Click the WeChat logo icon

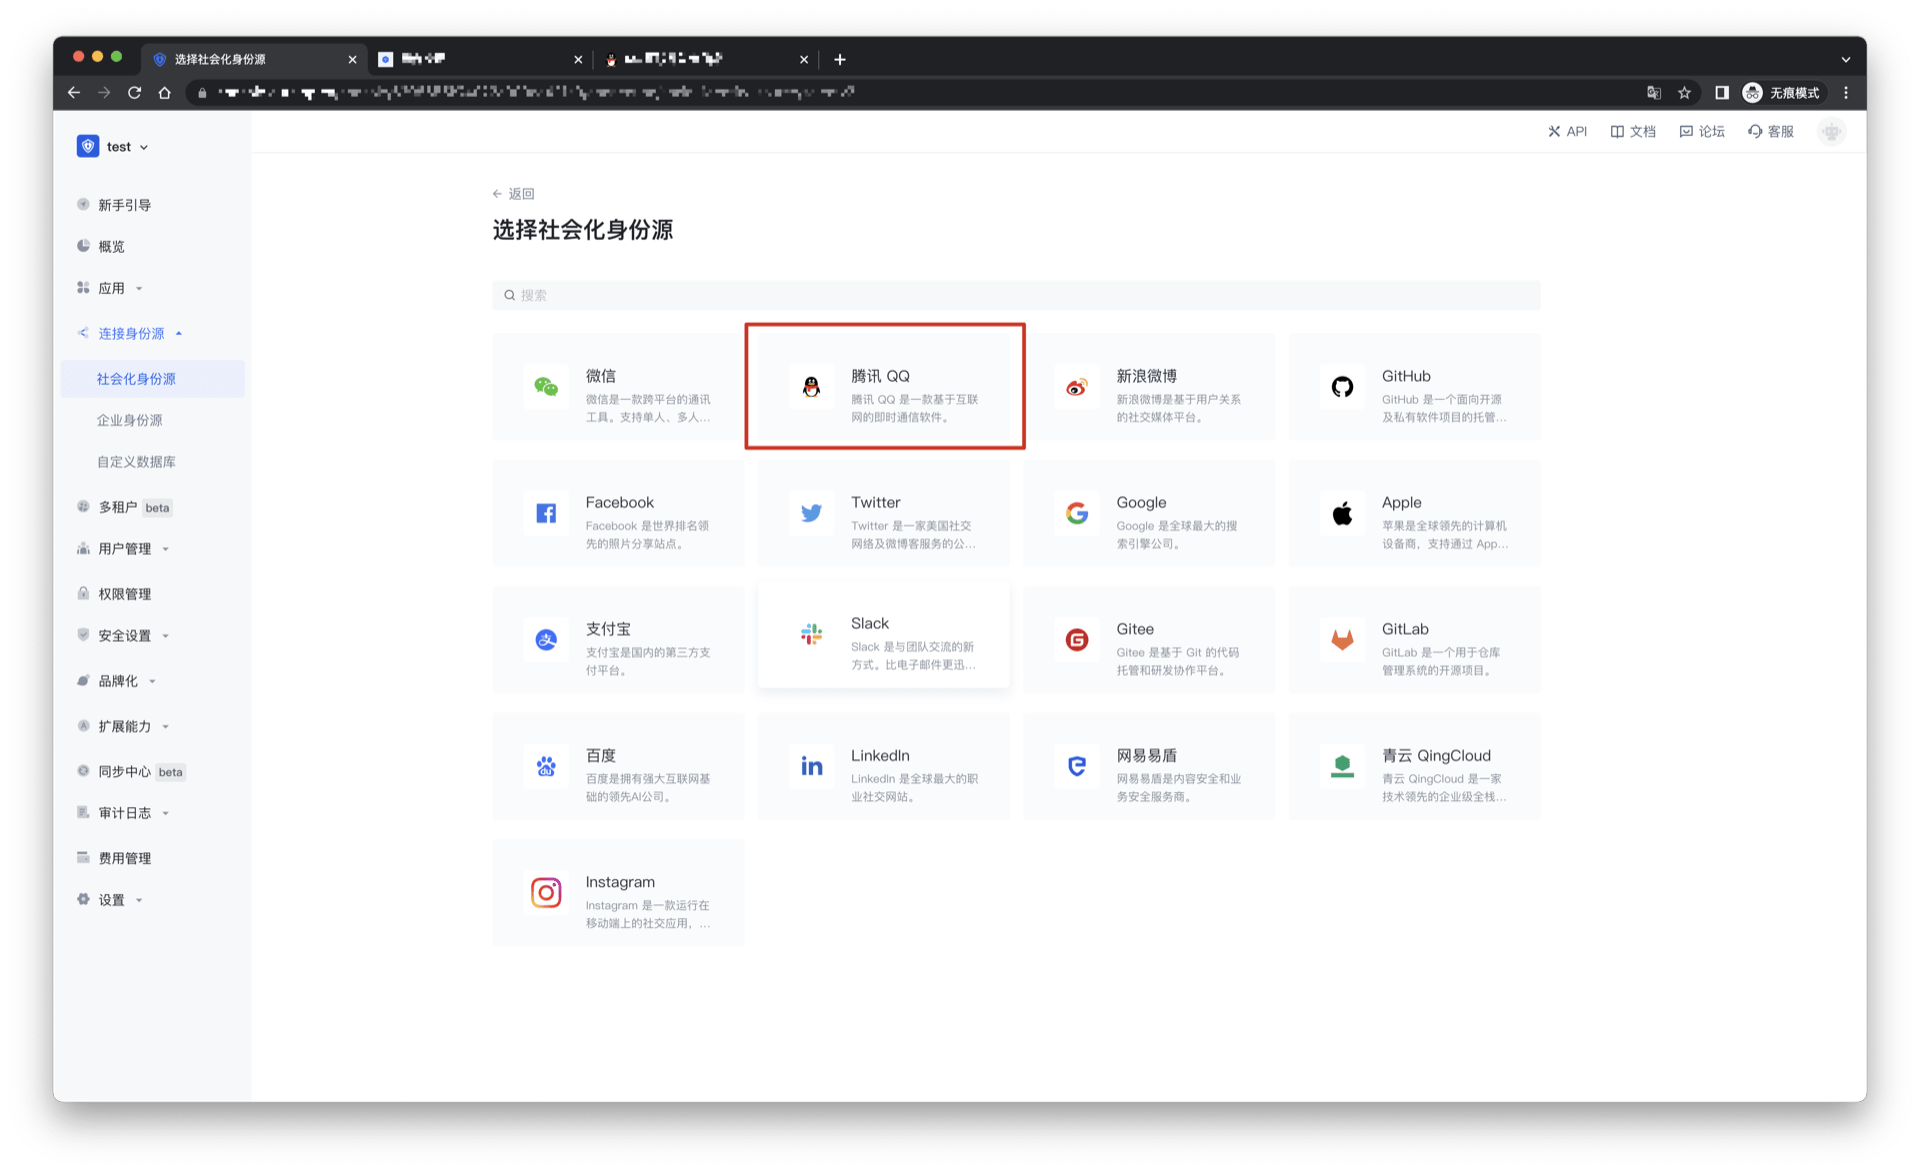(546, 387)
